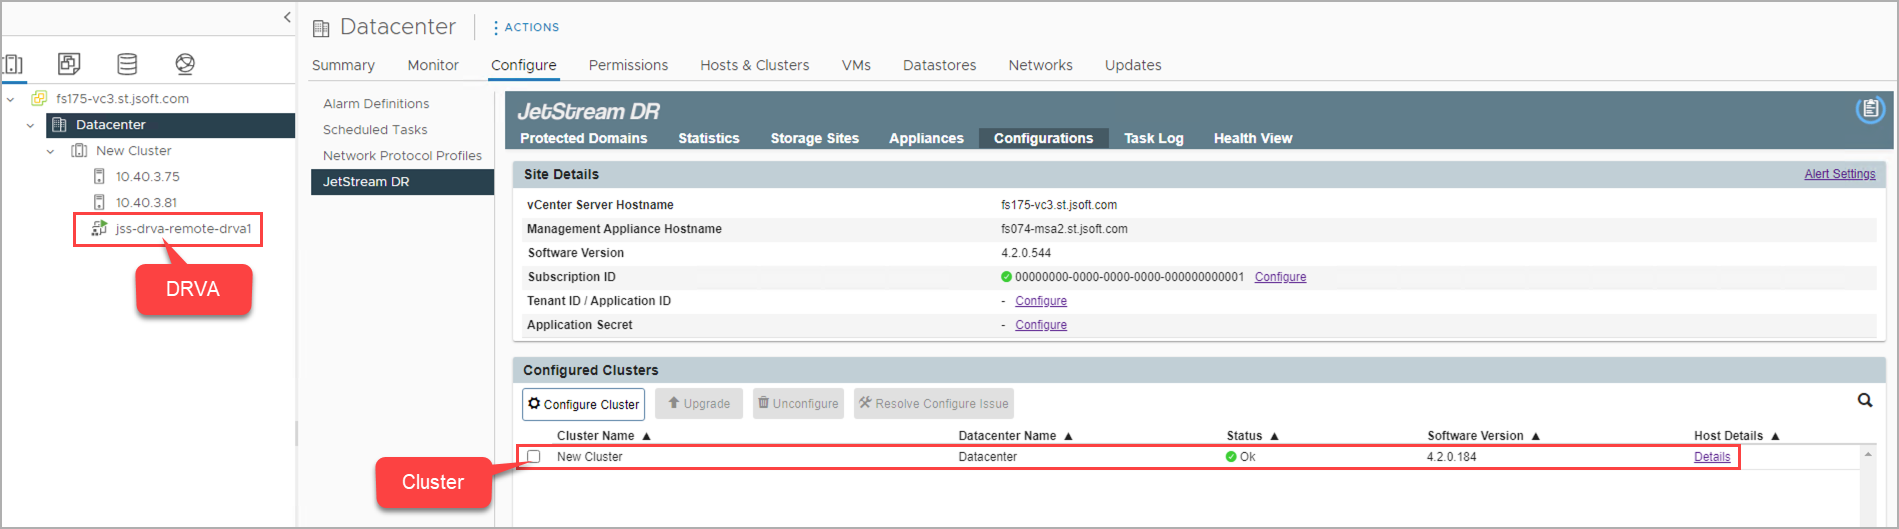Click the search magnifier in Configured Clusters
Image resolution: width=1899 pixels, height=529 pixels.
tap(1865, 401)
